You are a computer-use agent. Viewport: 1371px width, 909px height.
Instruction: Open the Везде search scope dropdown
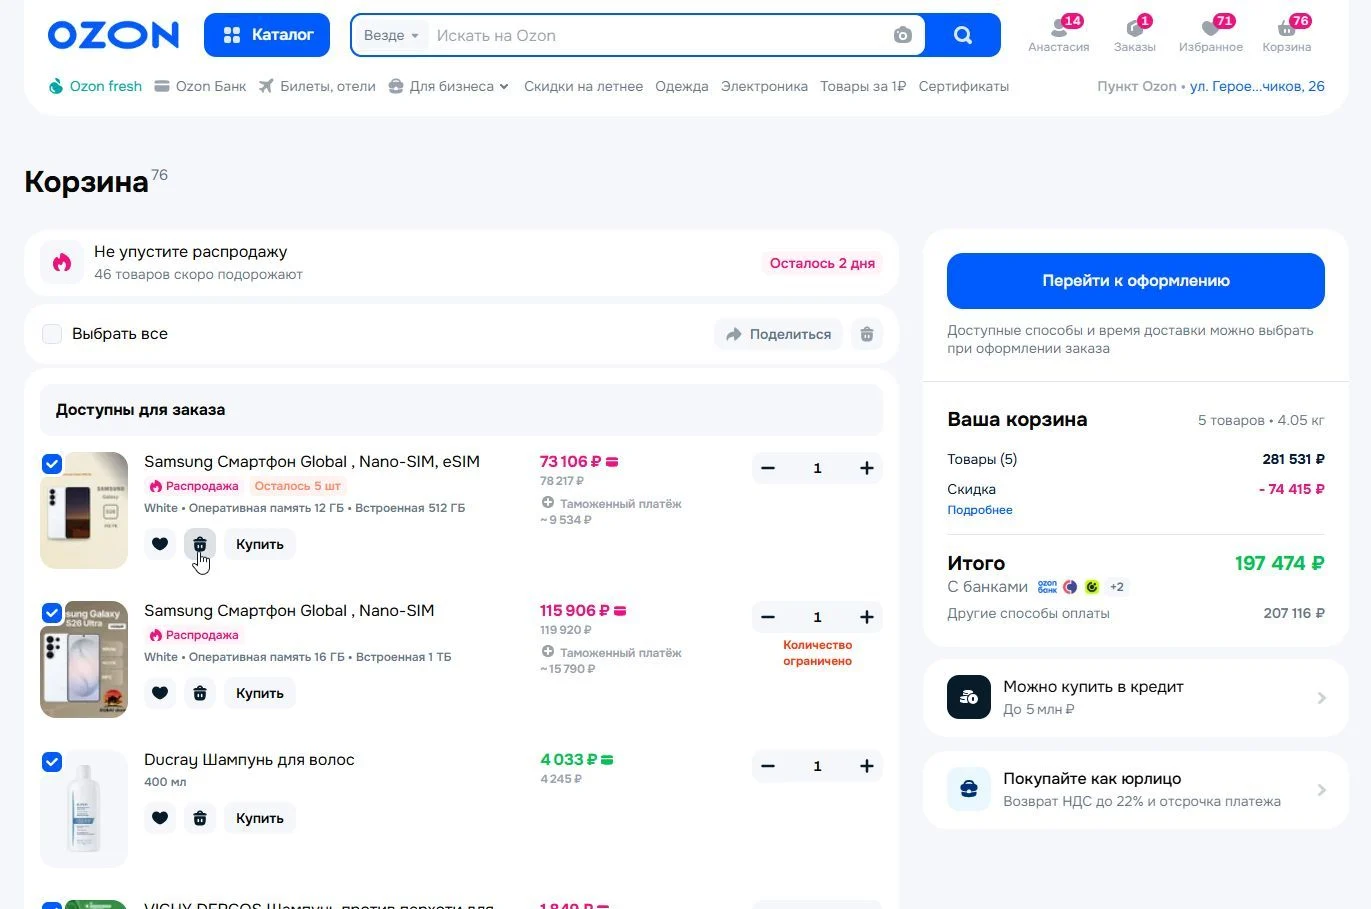(x=391, y=35)
